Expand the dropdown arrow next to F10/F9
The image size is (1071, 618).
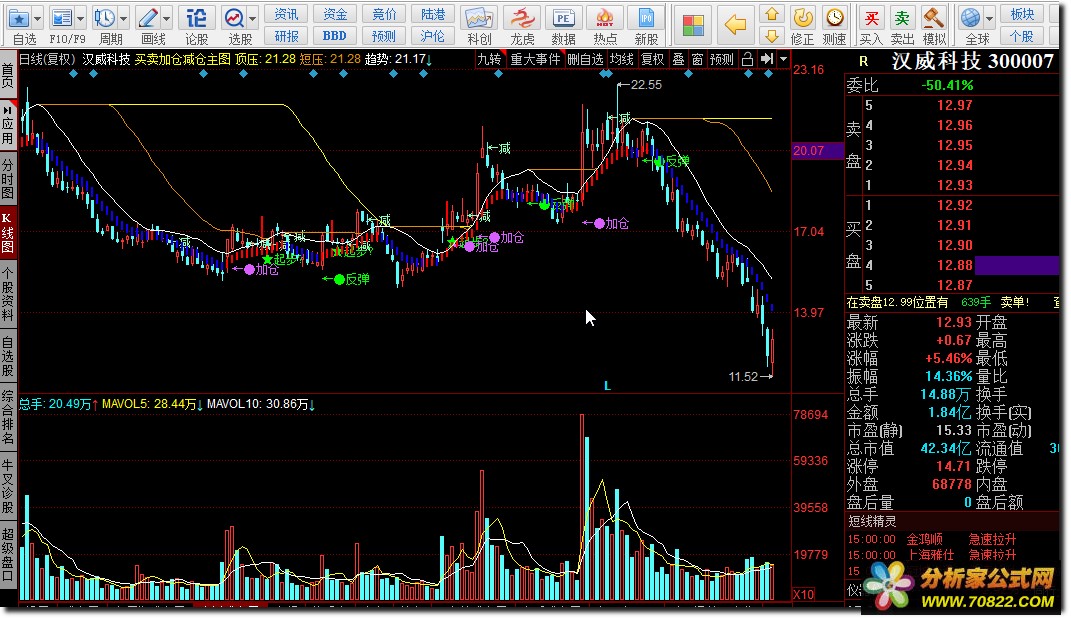coord(81,18)
